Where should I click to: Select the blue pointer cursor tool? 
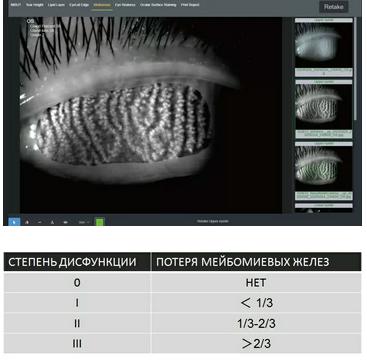pyautogui.click(x=14, y=222)
